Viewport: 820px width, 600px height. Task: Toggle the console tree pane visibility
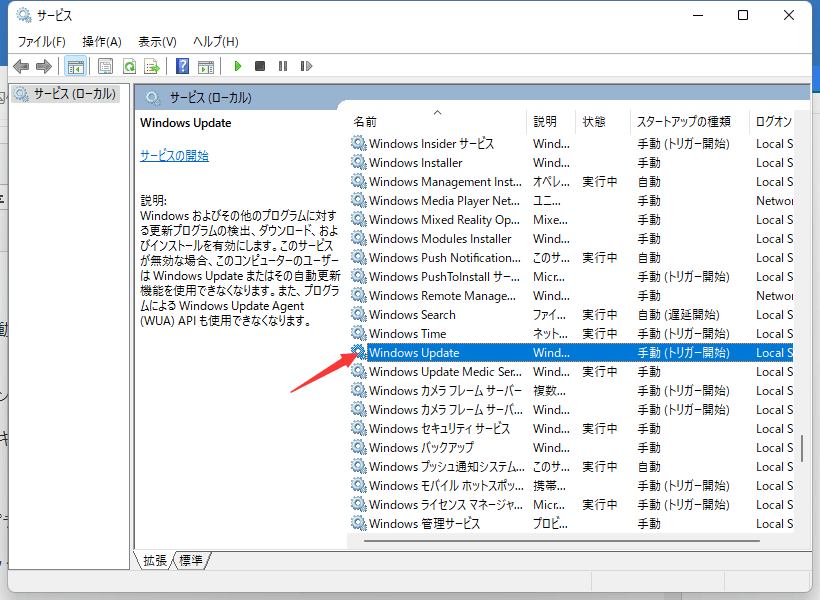tap(75, 66)
